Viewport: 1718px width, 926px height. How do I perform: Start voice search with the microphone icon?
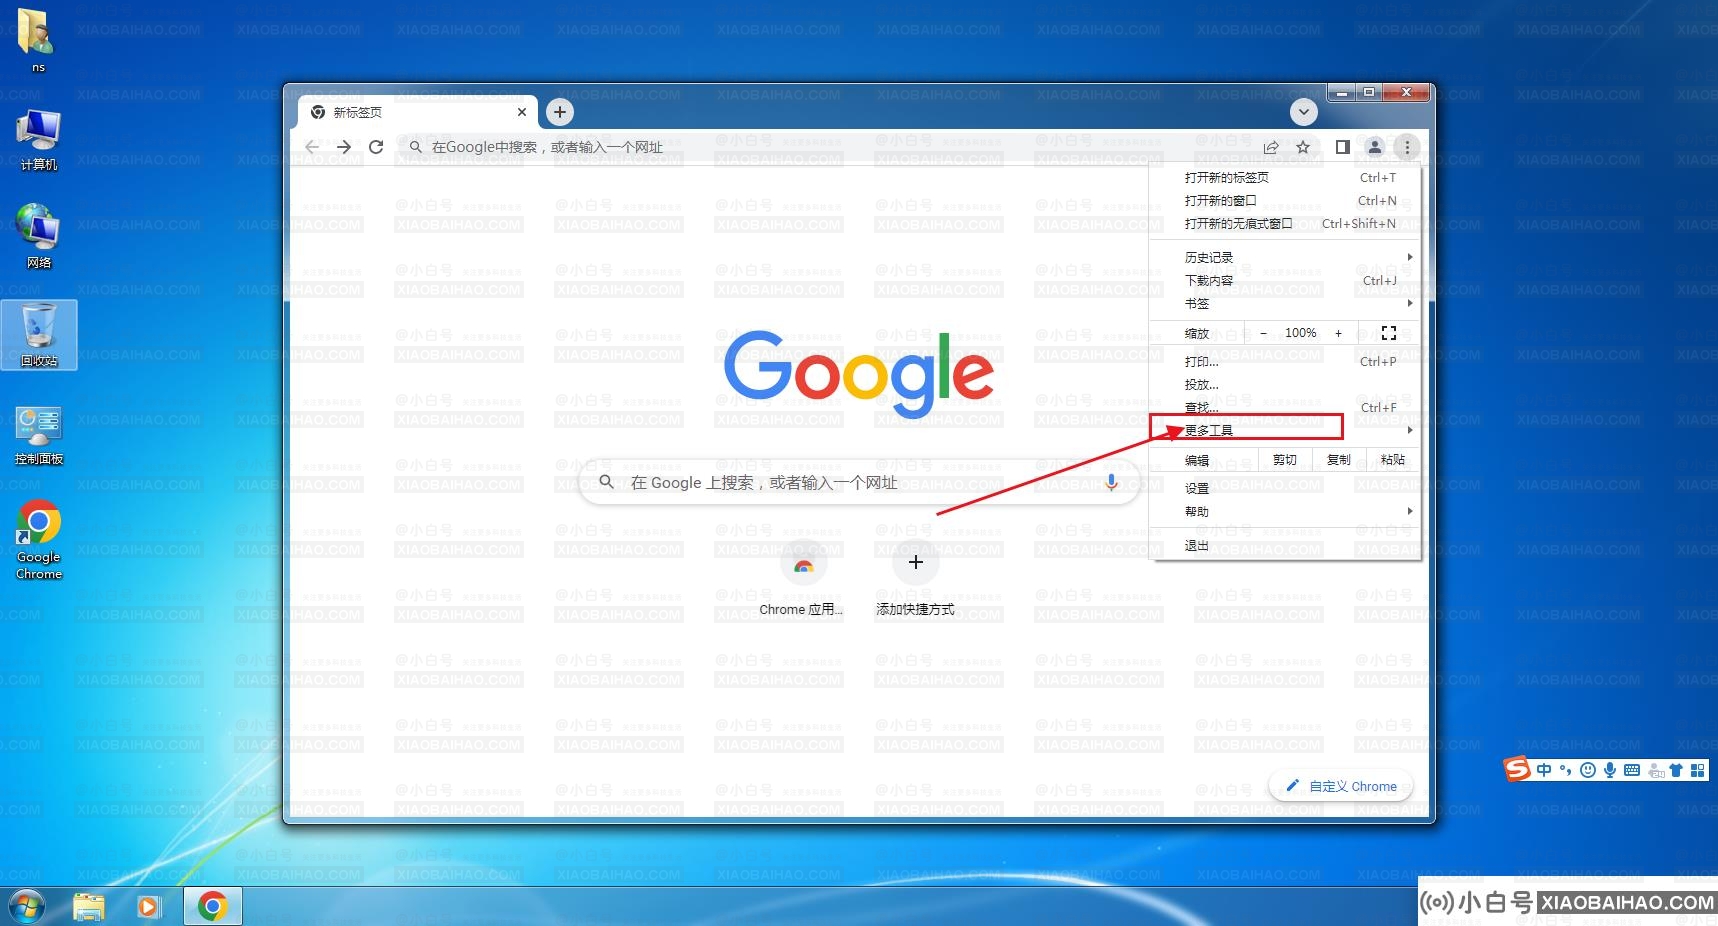tap(1111, 482)
